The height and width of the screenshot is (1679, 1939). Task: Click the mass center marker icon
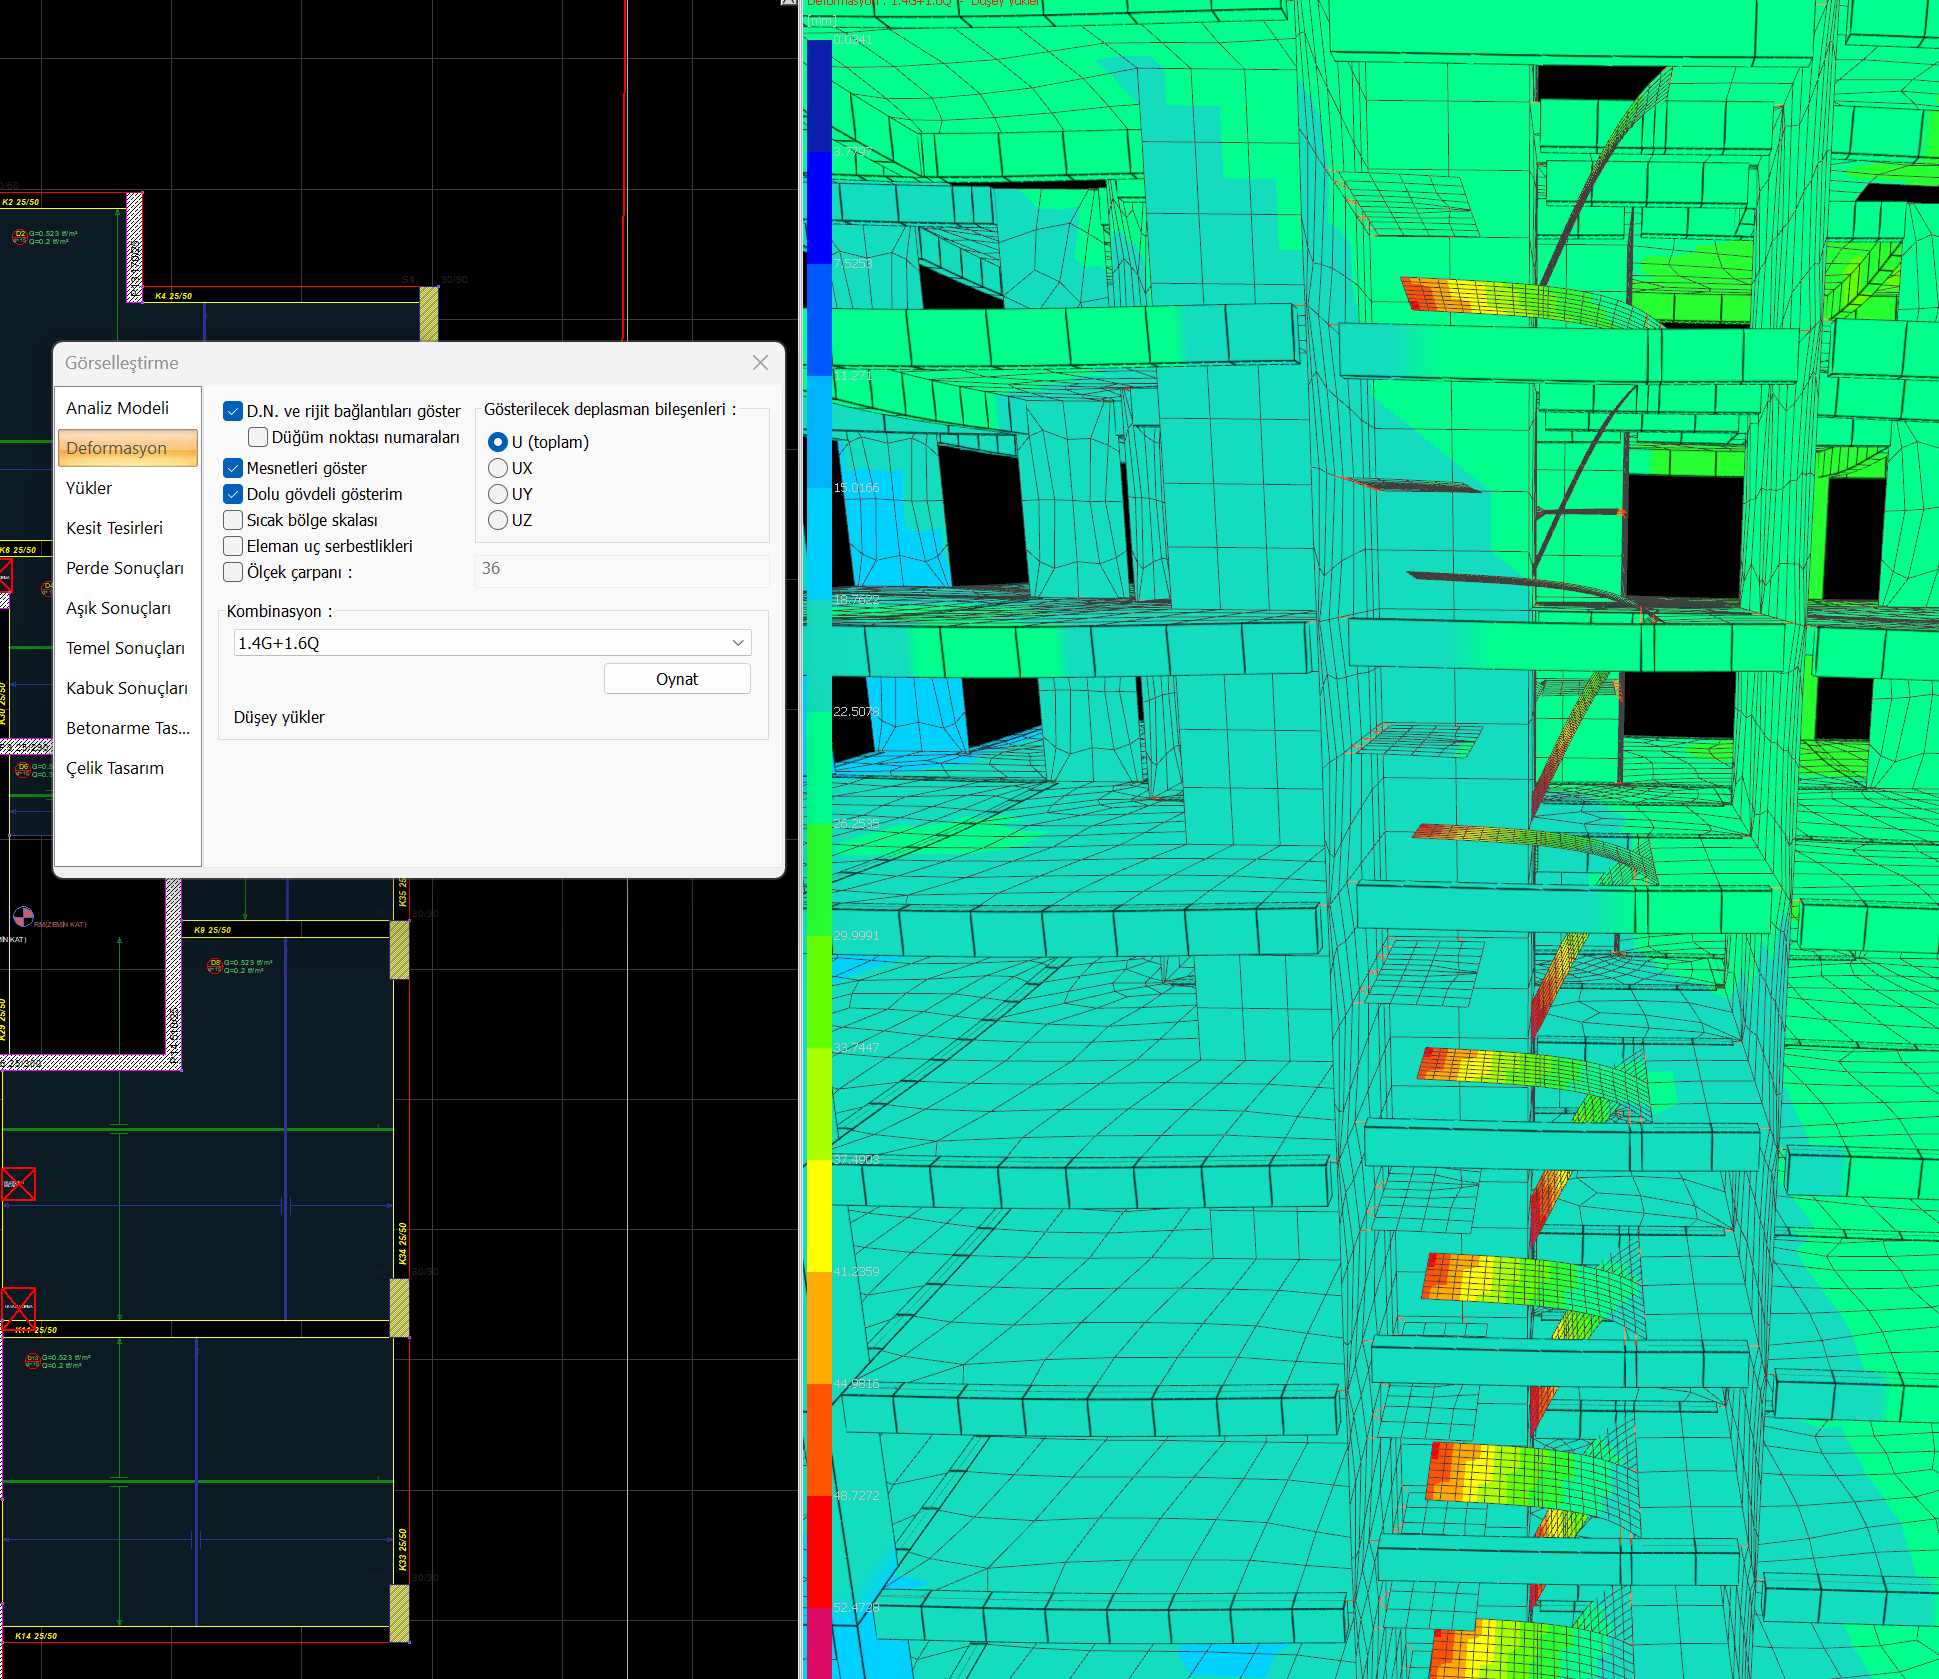[x=23, y=916]
